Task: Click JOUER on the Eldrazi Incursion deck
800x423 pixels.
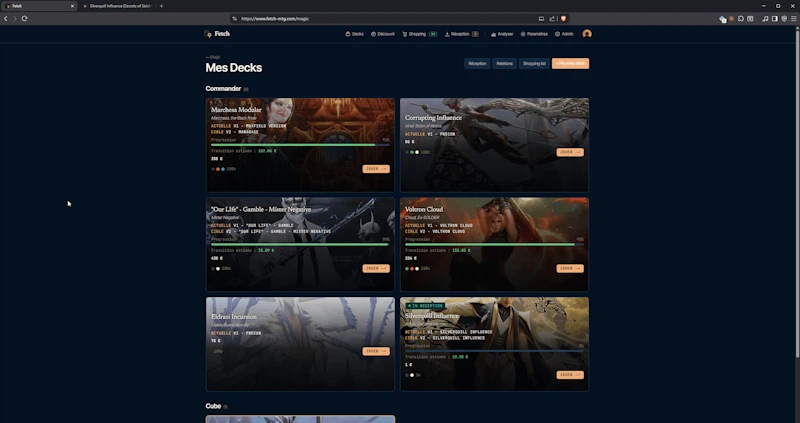Action: point(376,351)
